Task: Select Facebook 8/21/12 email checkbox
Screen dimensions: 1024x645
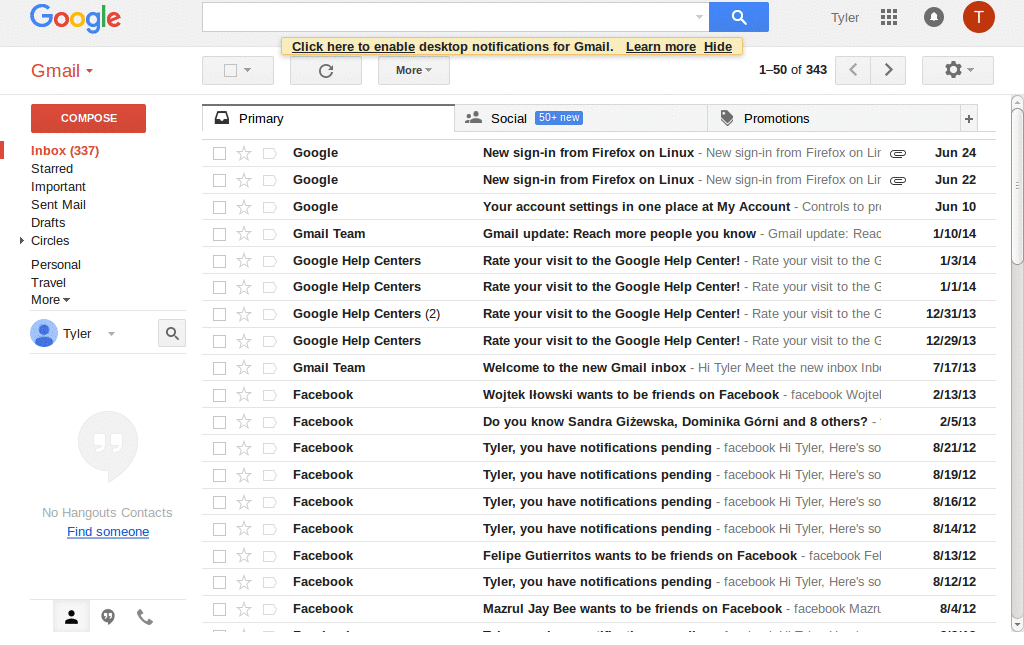Action: point(219,448)
